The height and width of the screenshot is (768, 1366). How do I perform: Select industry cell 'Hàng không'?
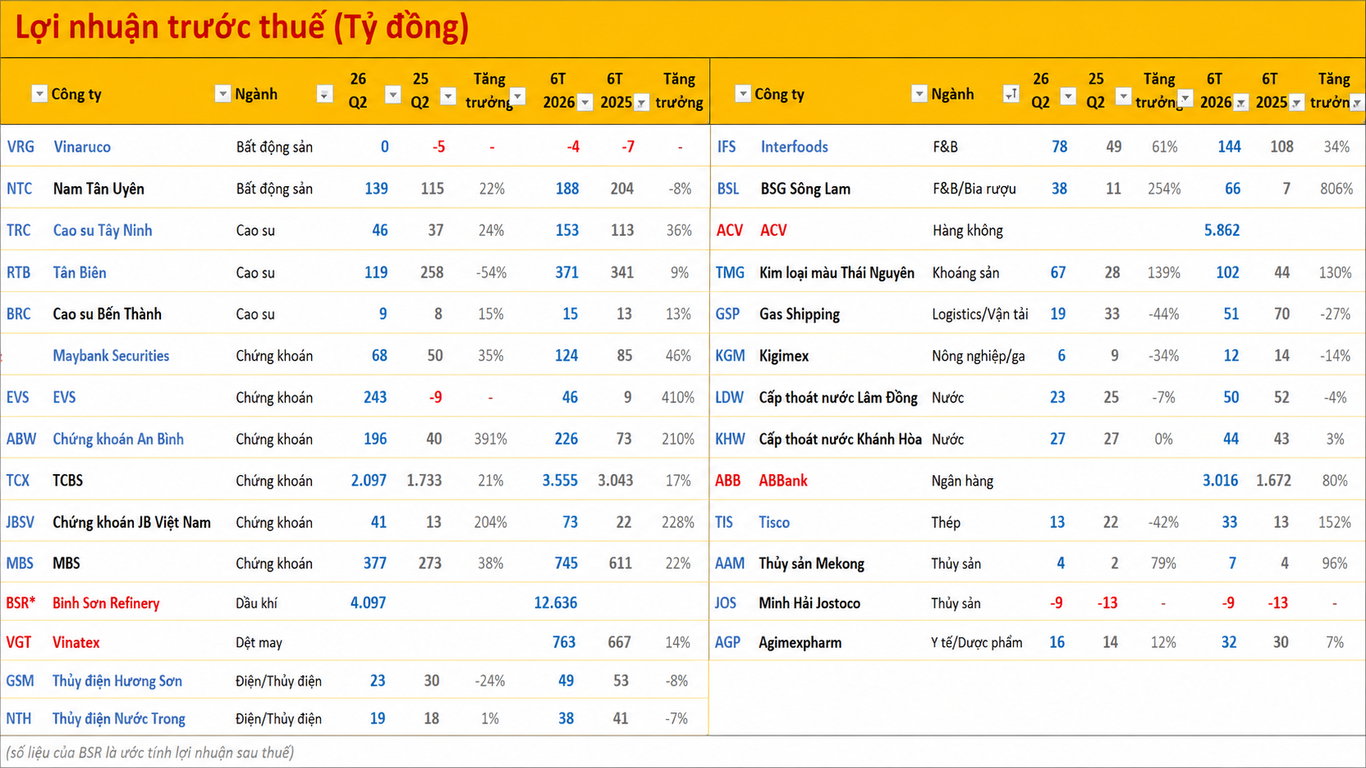(967, 231)
